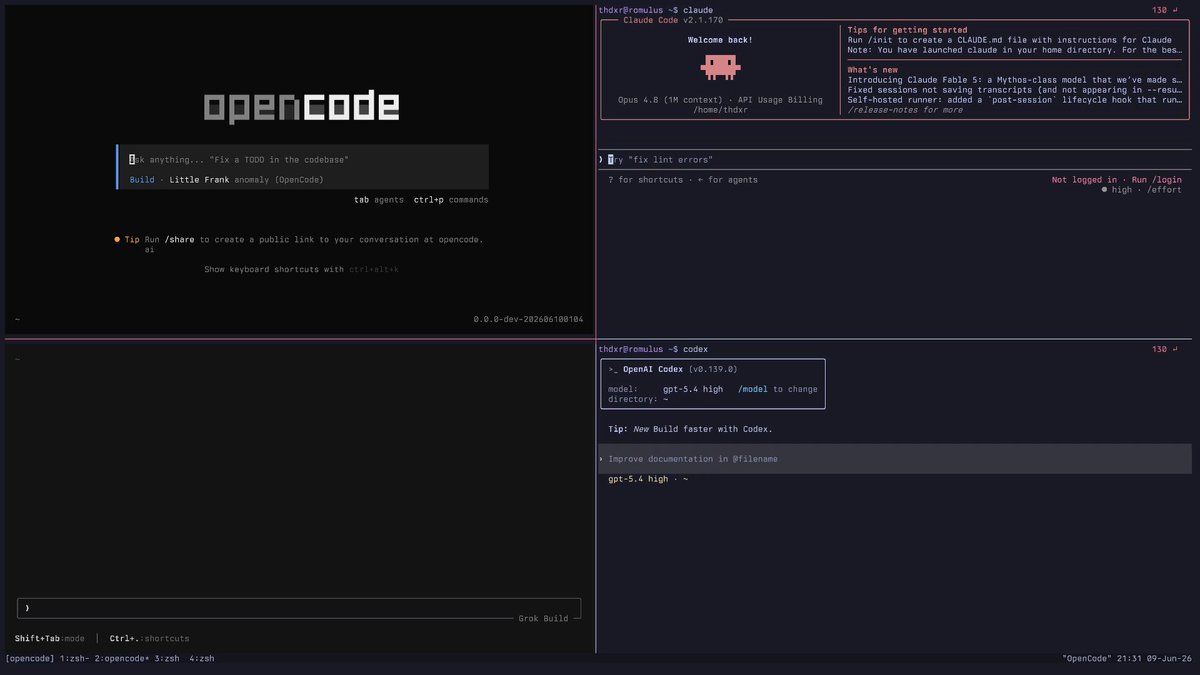
Task: Click 'Run /login' in Claude pane
Action: coord(1157,180)
